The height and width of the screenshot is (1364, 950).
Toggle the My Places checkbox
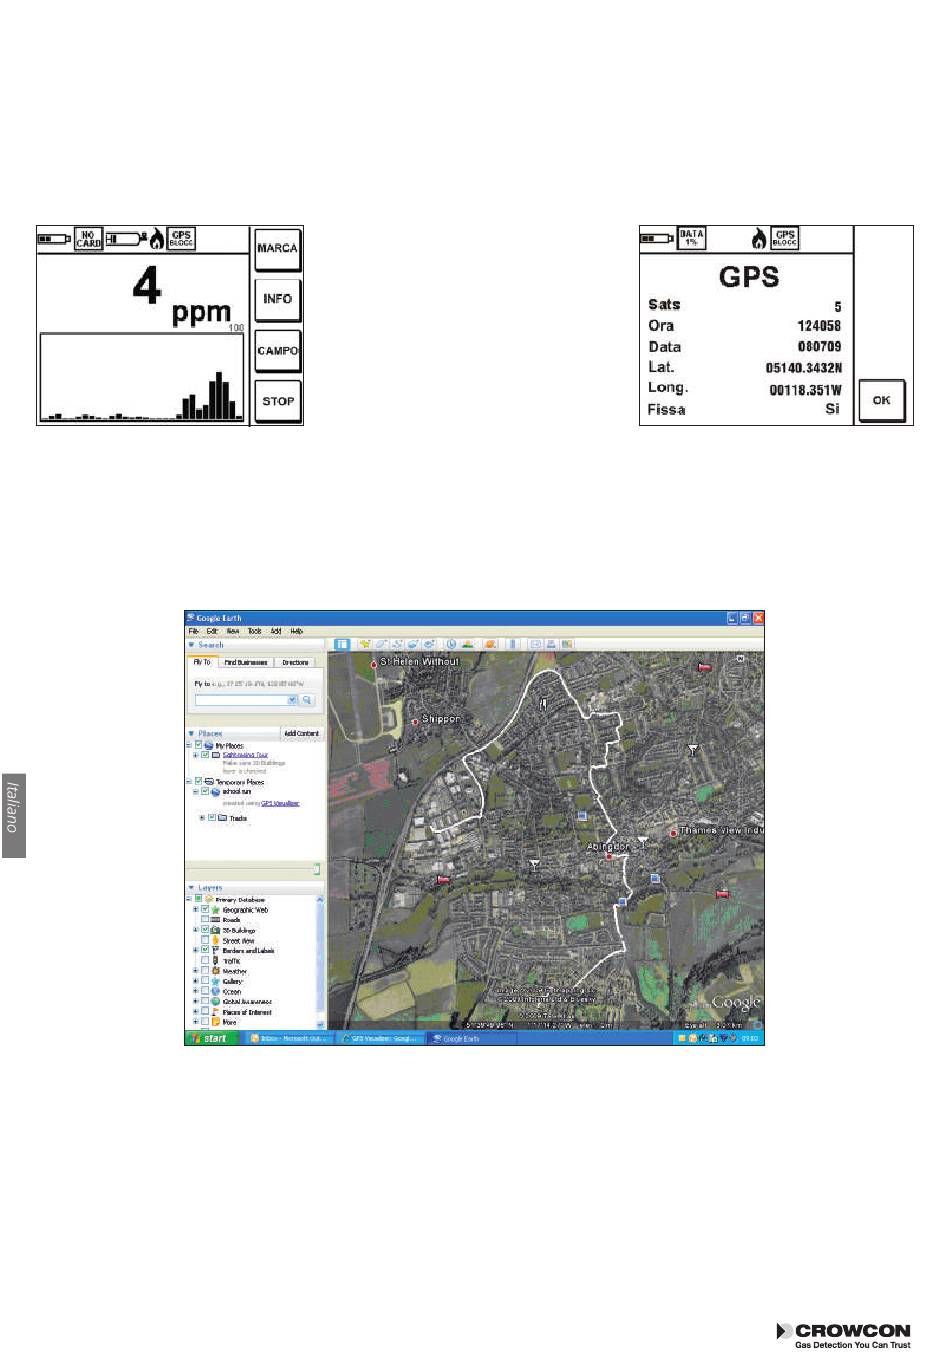tap(198, 745)
